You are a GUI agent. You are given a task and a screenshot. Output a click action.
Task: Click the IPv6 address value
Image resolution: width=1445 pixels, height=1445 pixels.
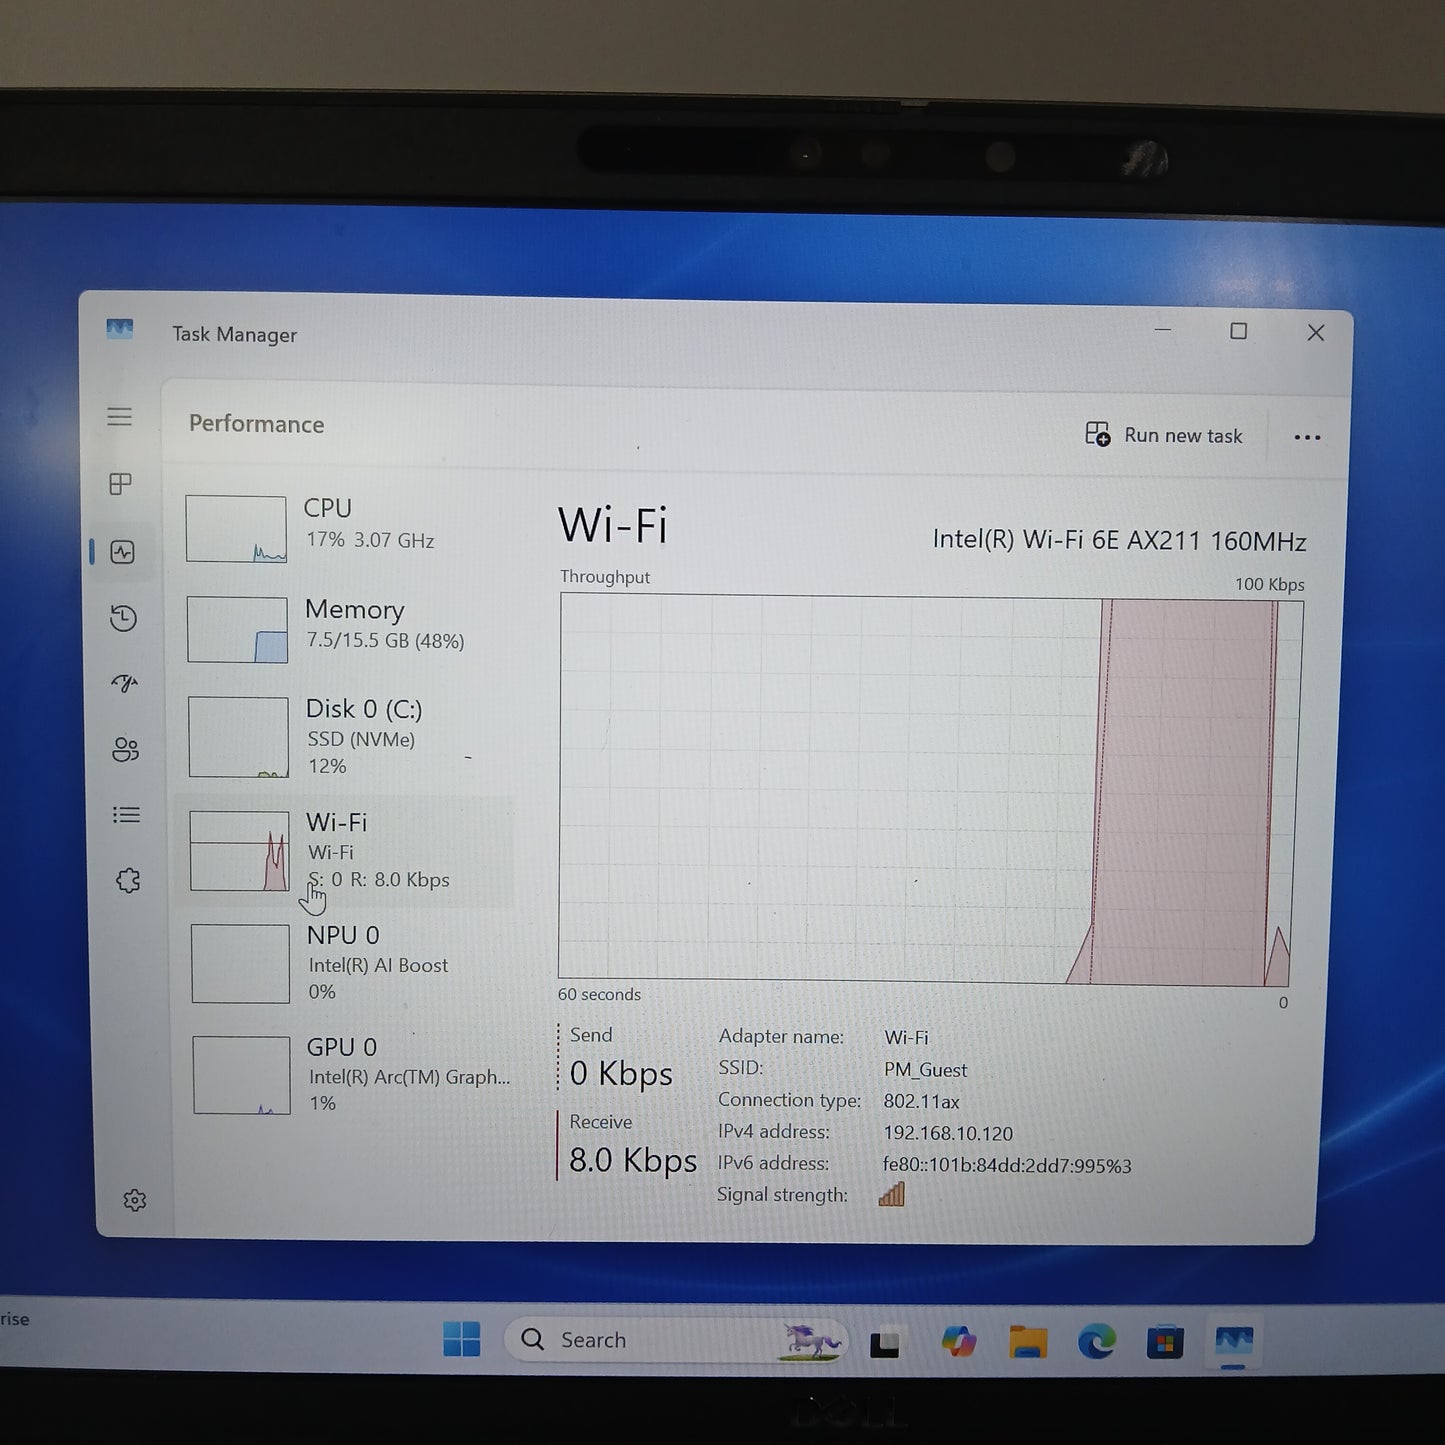click(x=1007, y=1165)
